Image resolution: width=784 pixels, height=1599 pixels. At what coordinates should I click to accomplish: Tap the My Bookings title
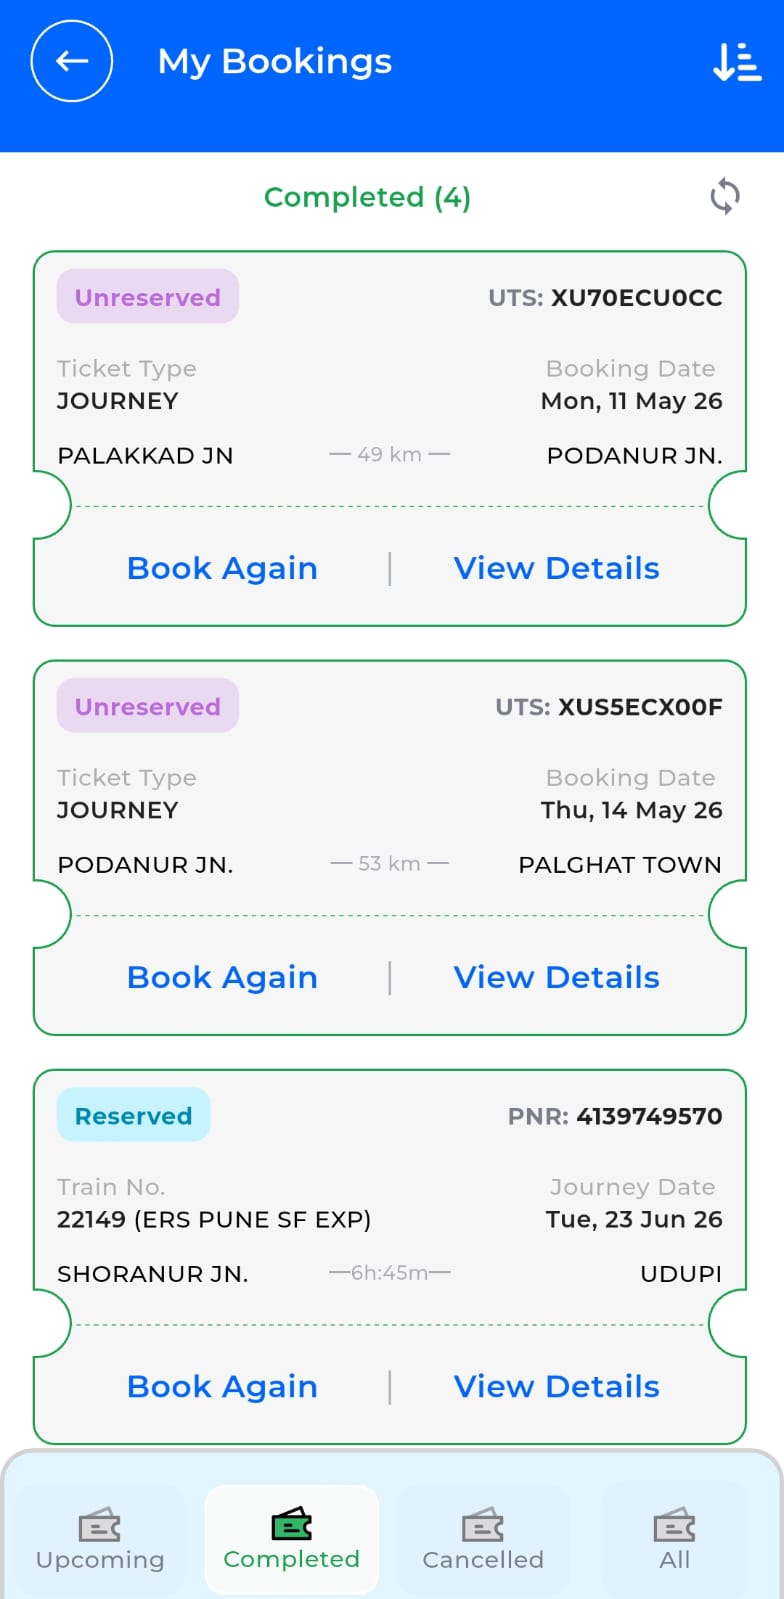pos(275,62)
